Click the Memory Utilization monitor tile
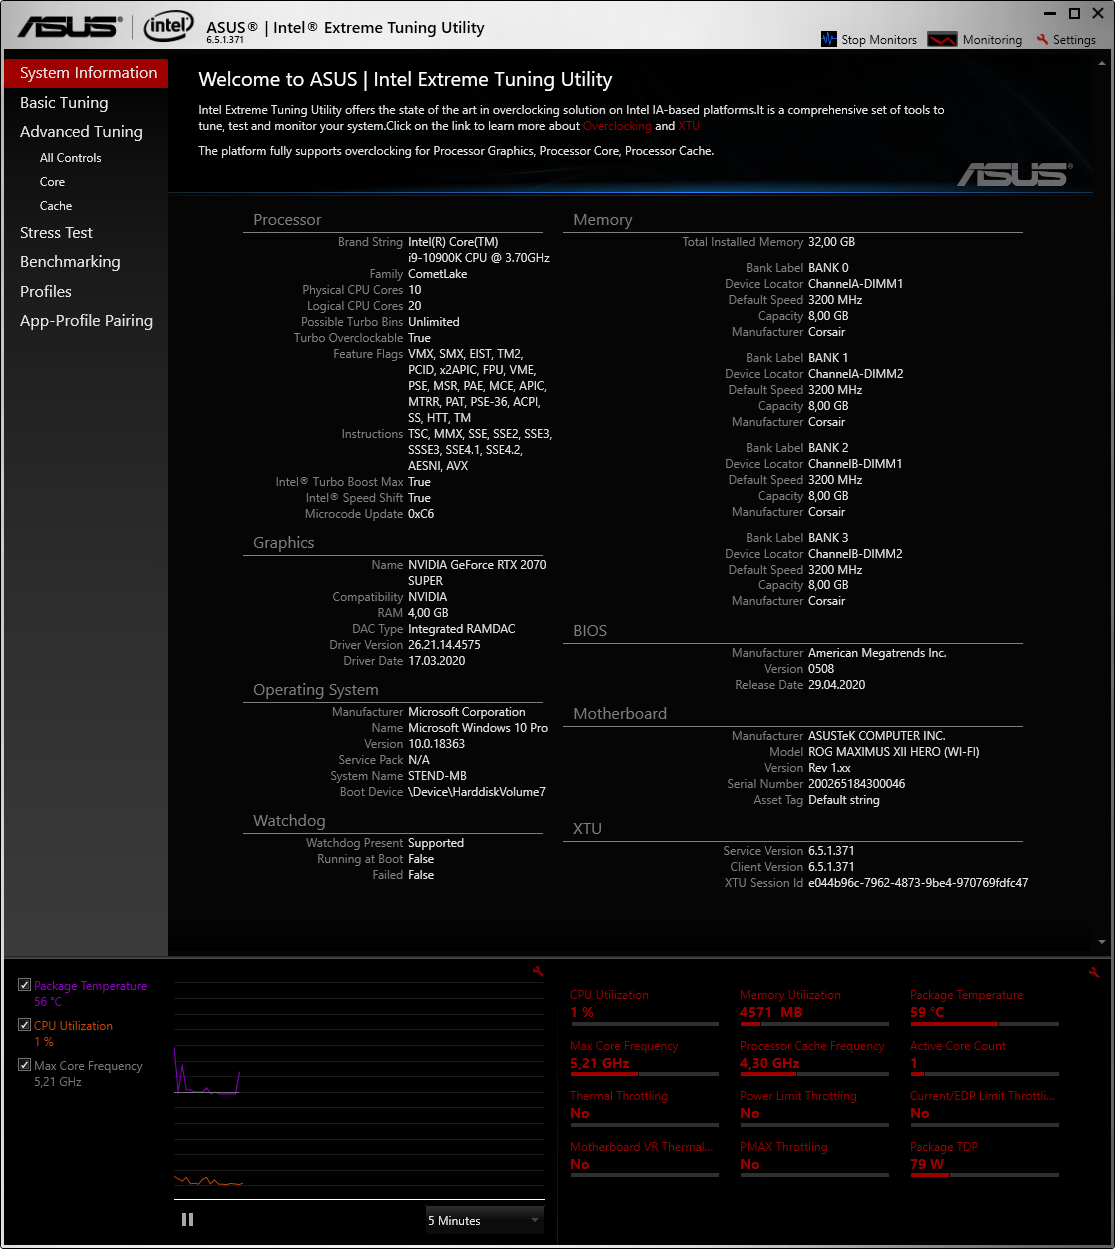Viewport: 1115px width, 1249px height. coord(814,1007)
